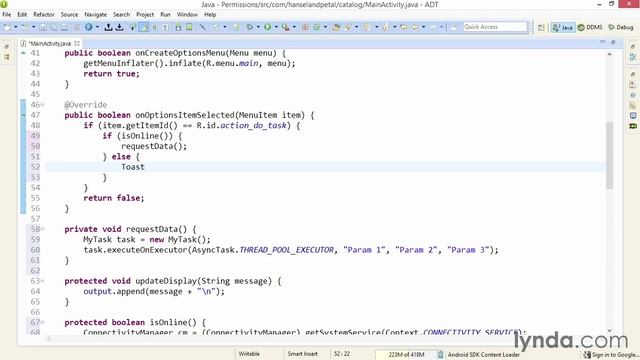Click the upload arrow toolbar icon

click(108, 27)
